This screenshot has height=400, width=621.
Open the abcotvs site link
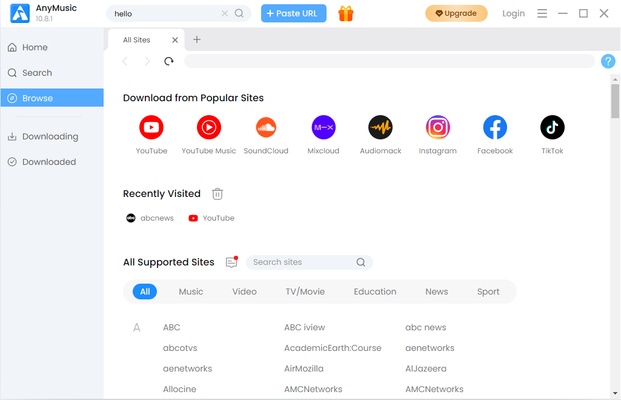pyautogui.click(x=180, y=348)
